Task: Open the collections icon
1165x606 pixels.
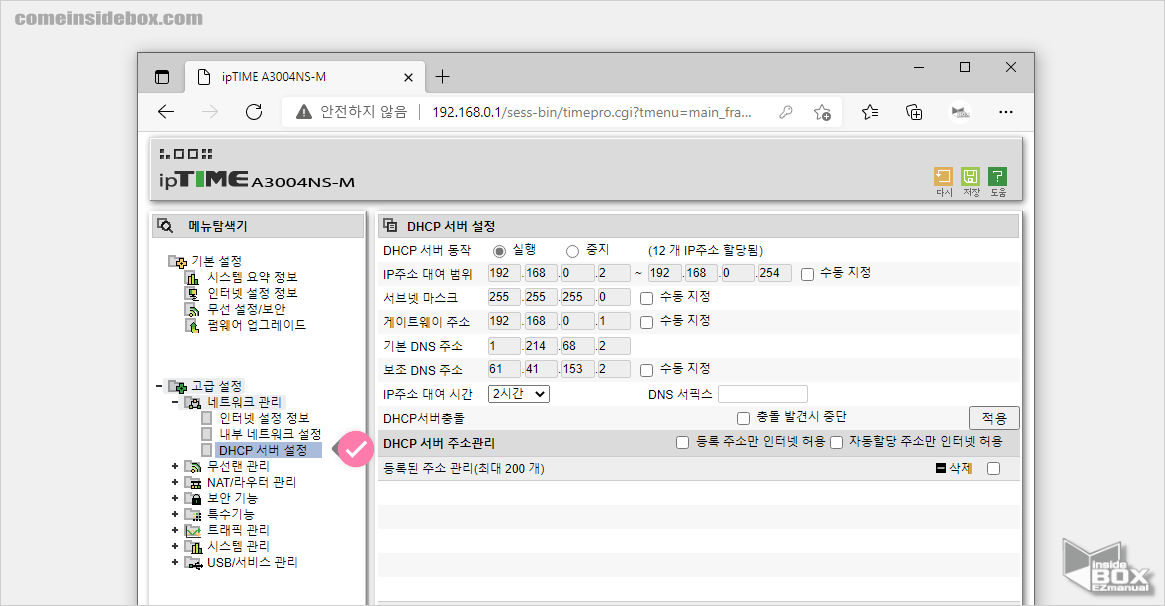Action: (x=915, y=112)
